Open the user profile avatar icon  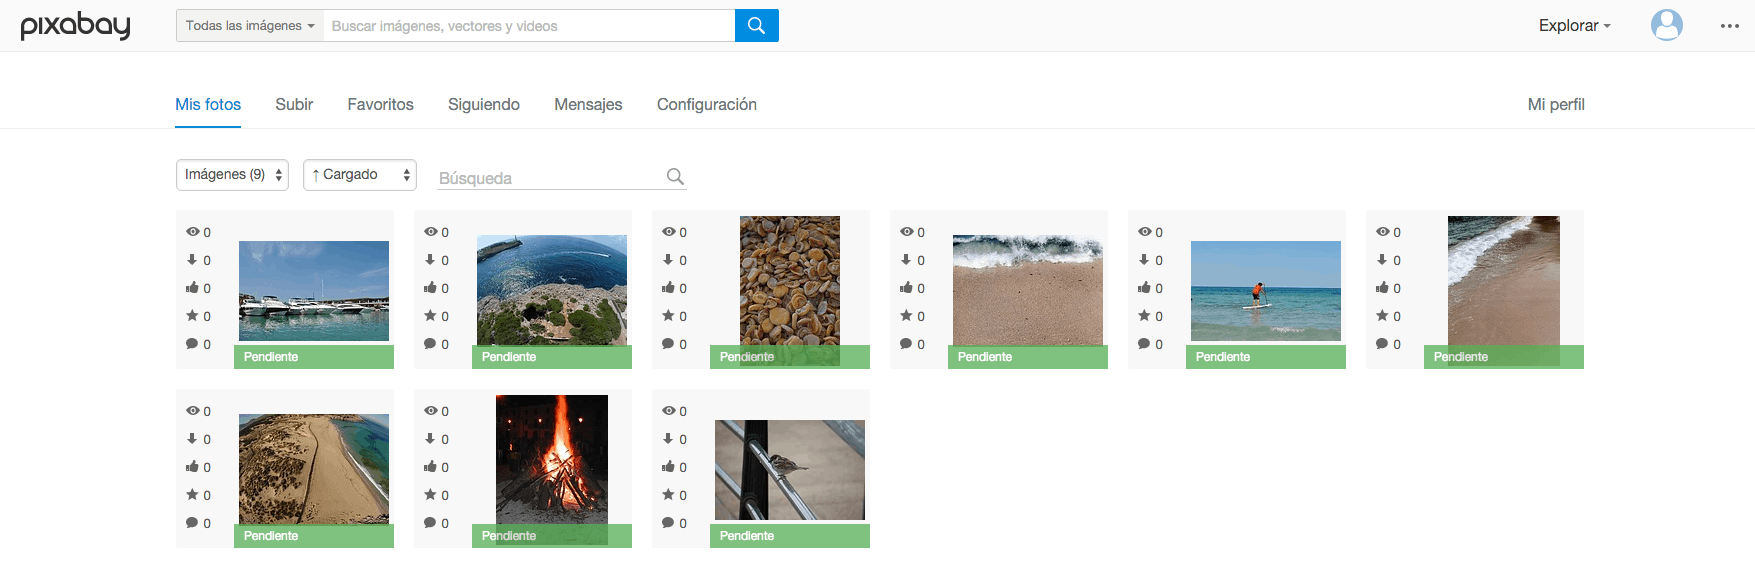click(1666, 25)
